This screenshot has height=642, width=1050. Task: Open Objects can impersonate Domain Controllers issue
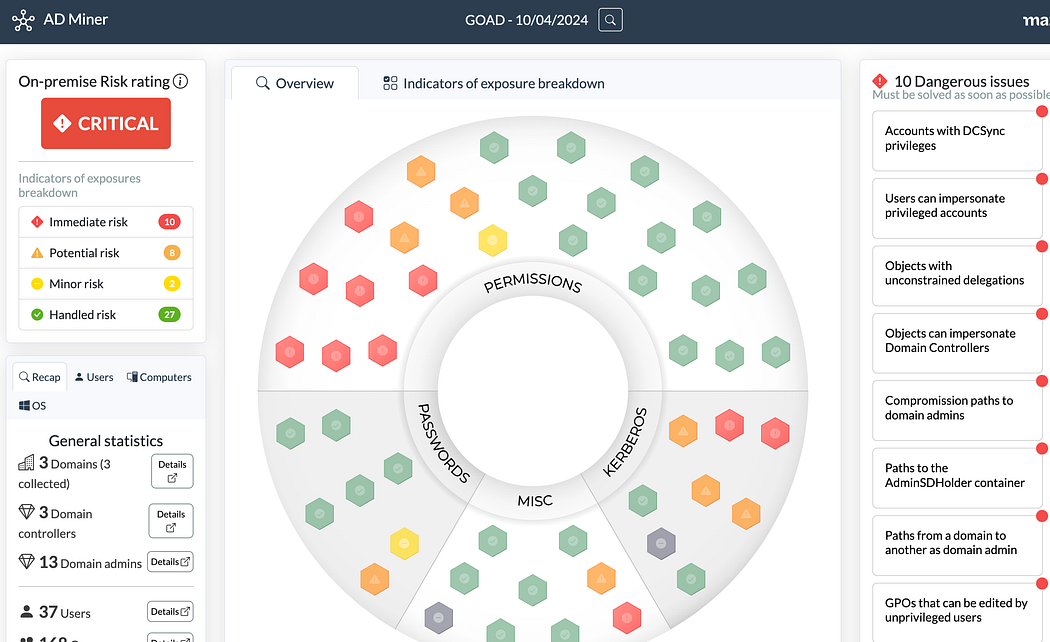coord(958,342)
